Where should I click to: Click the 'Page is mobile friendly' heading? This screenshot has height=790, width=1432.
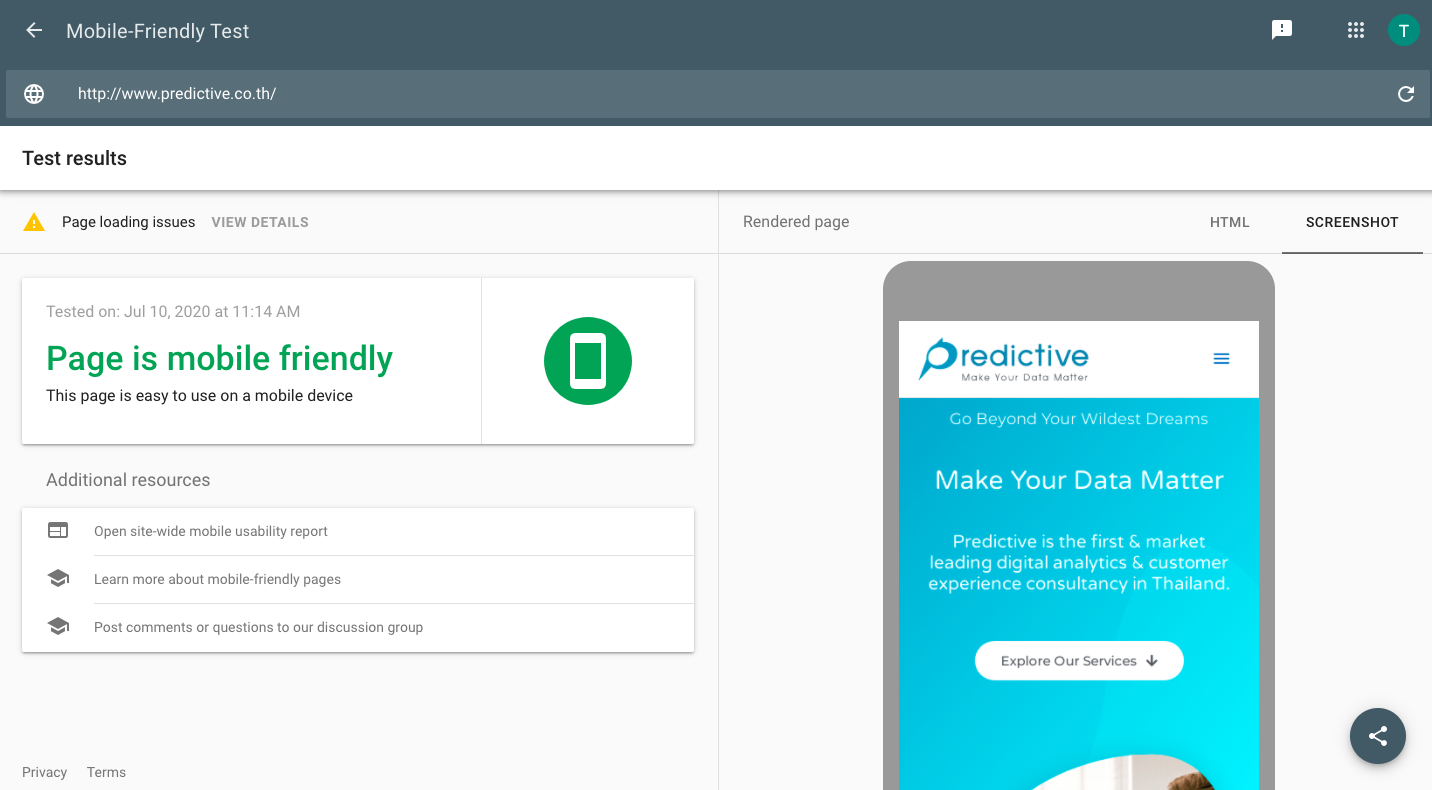pos(219,358)
